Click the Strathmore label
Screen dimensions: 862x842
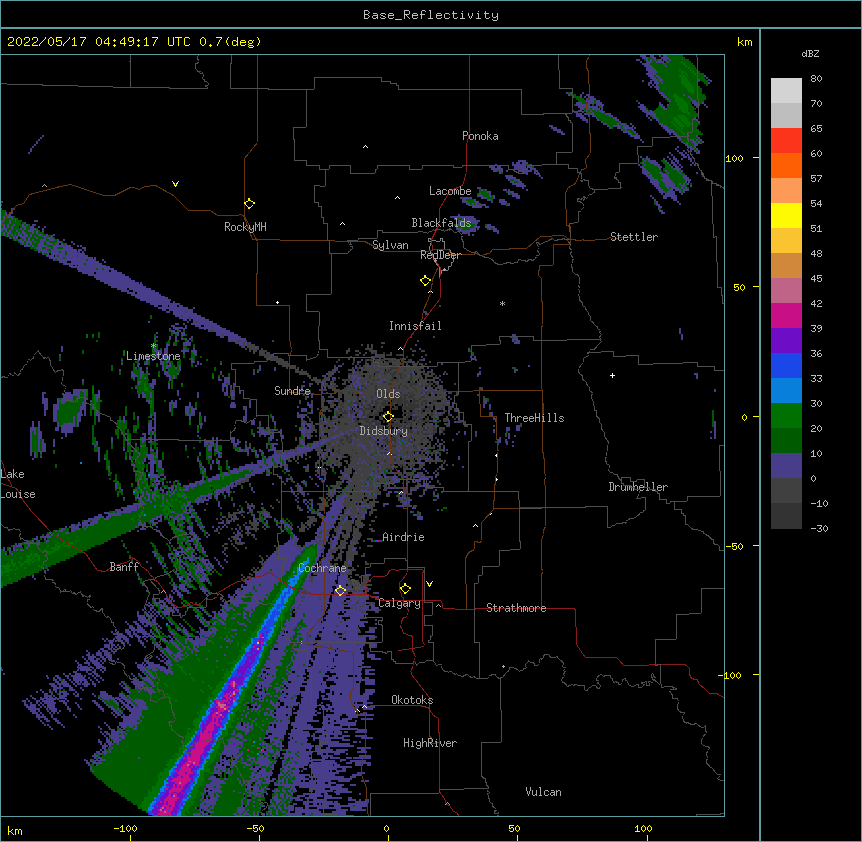pos(516,608)
